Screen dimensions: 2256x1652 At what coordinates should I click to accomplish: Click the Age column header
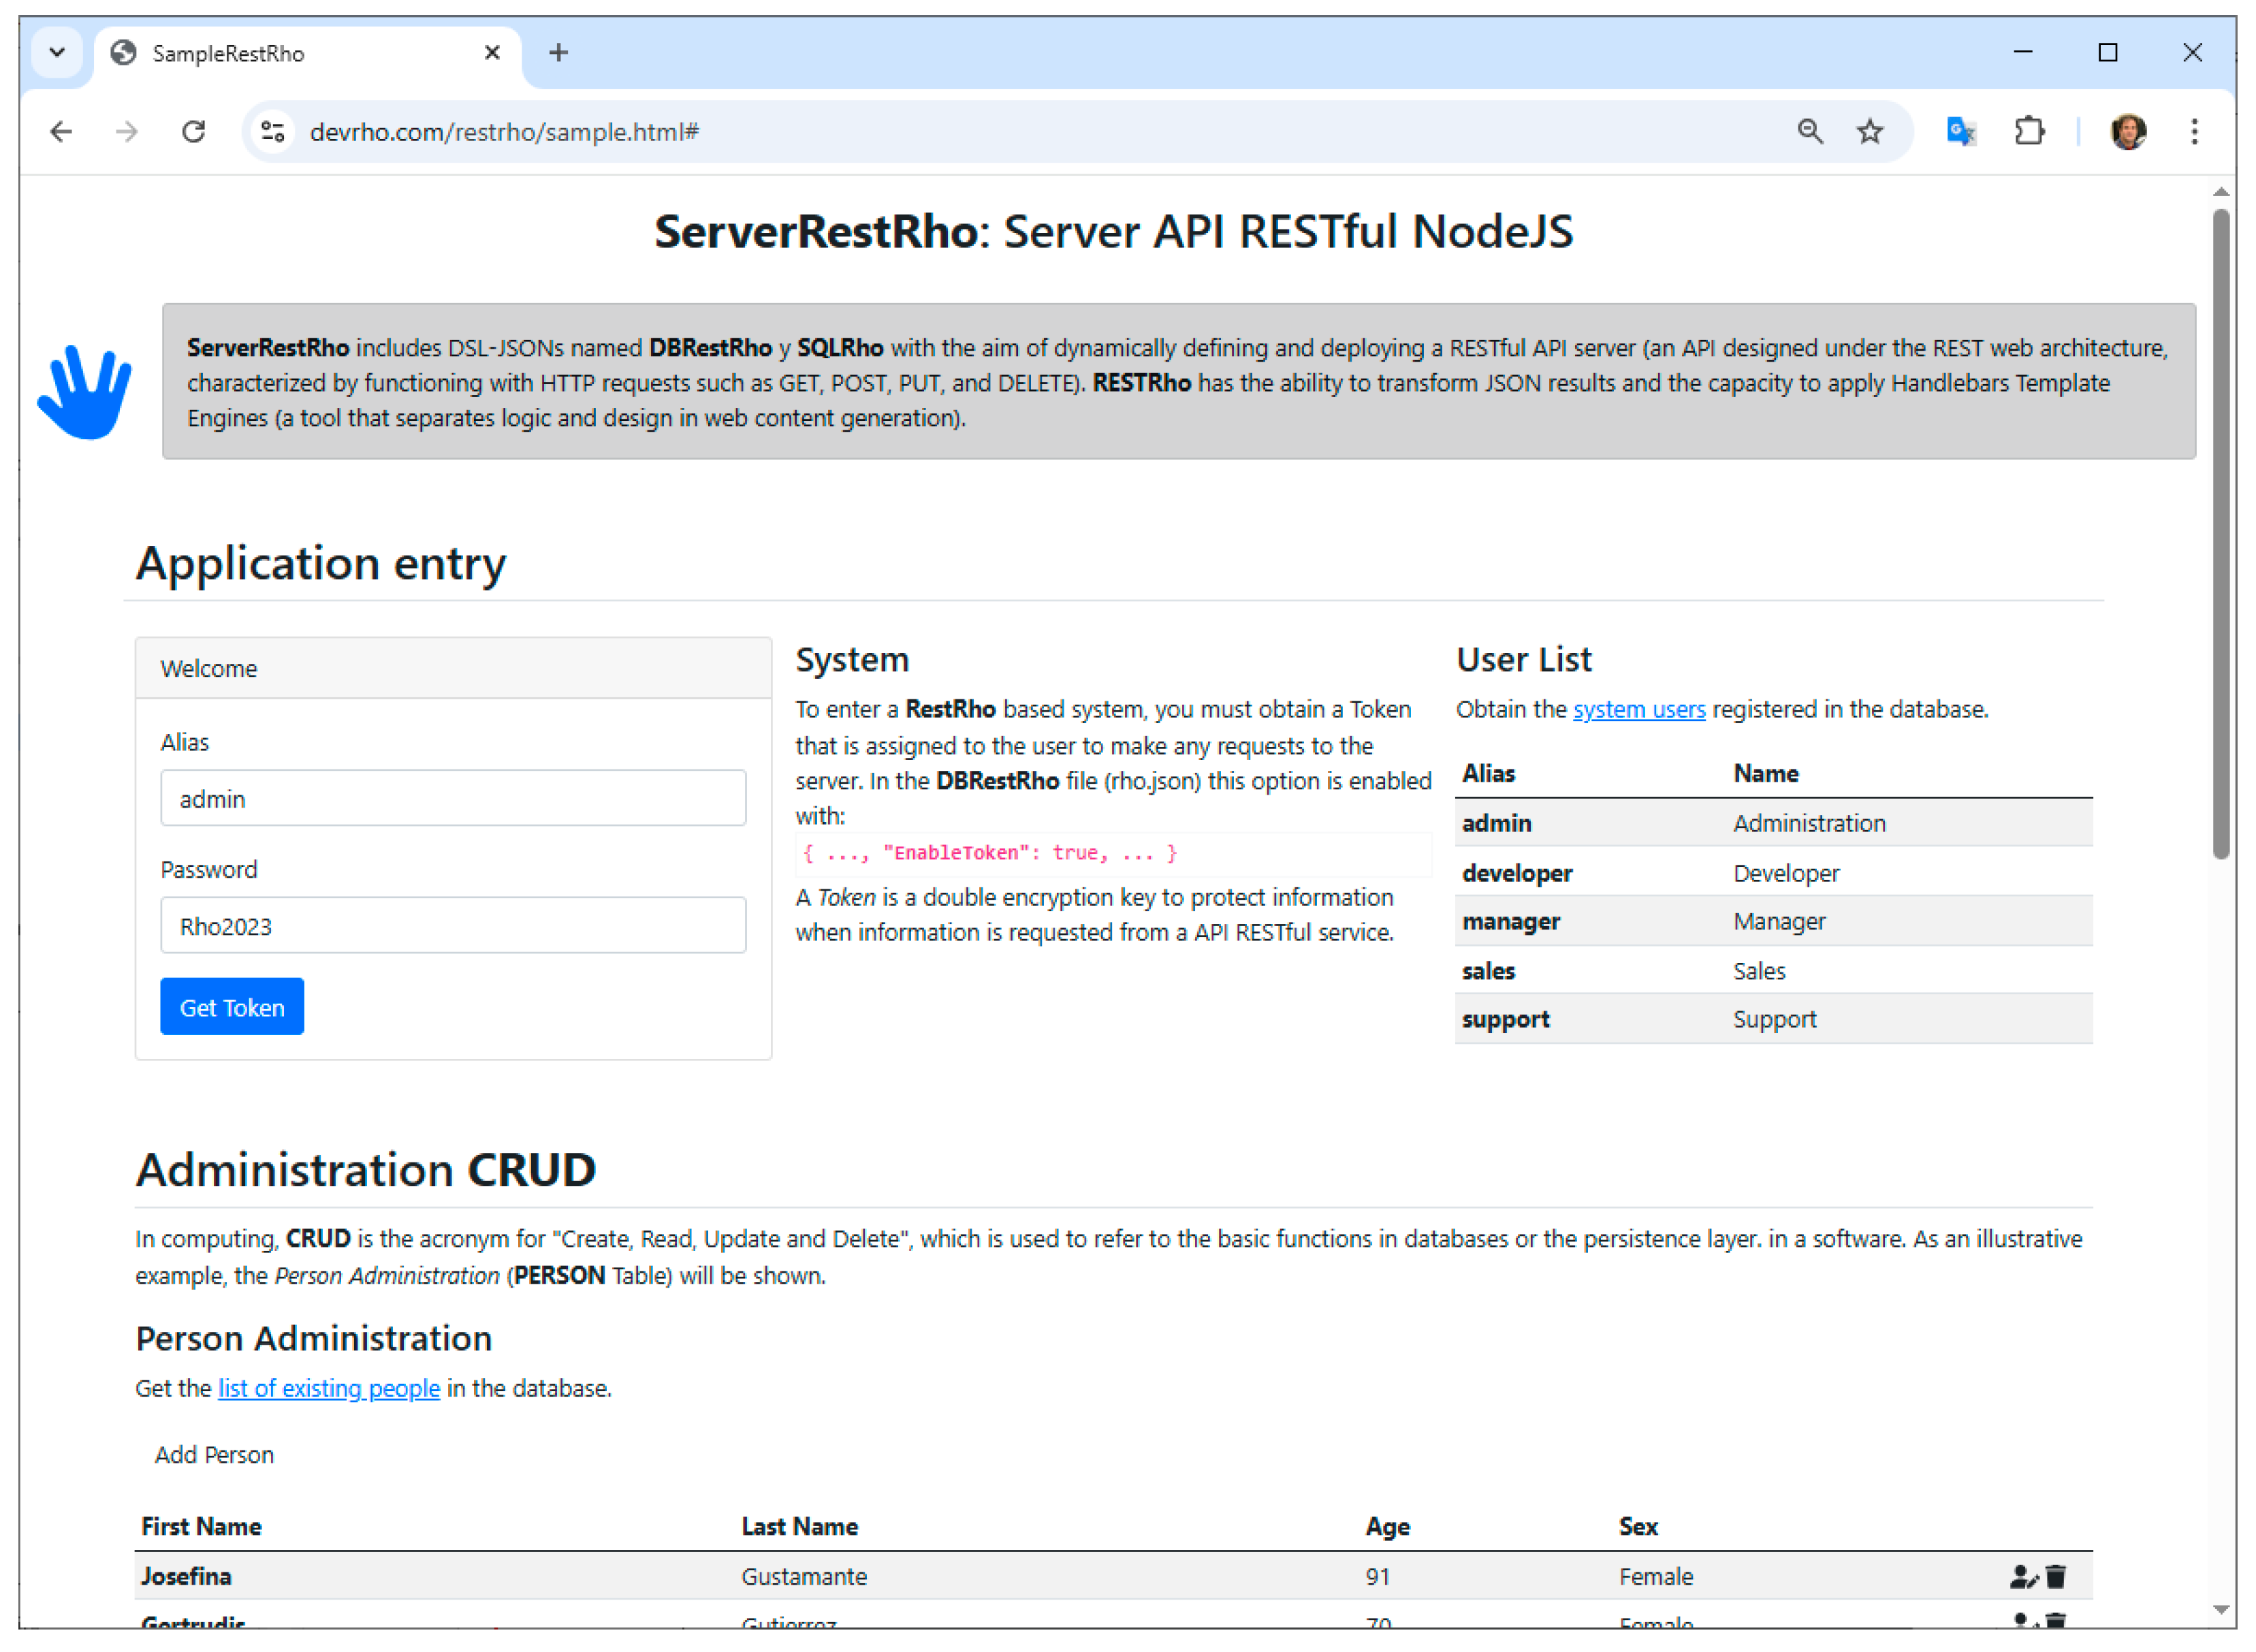coord(1387,1526)
